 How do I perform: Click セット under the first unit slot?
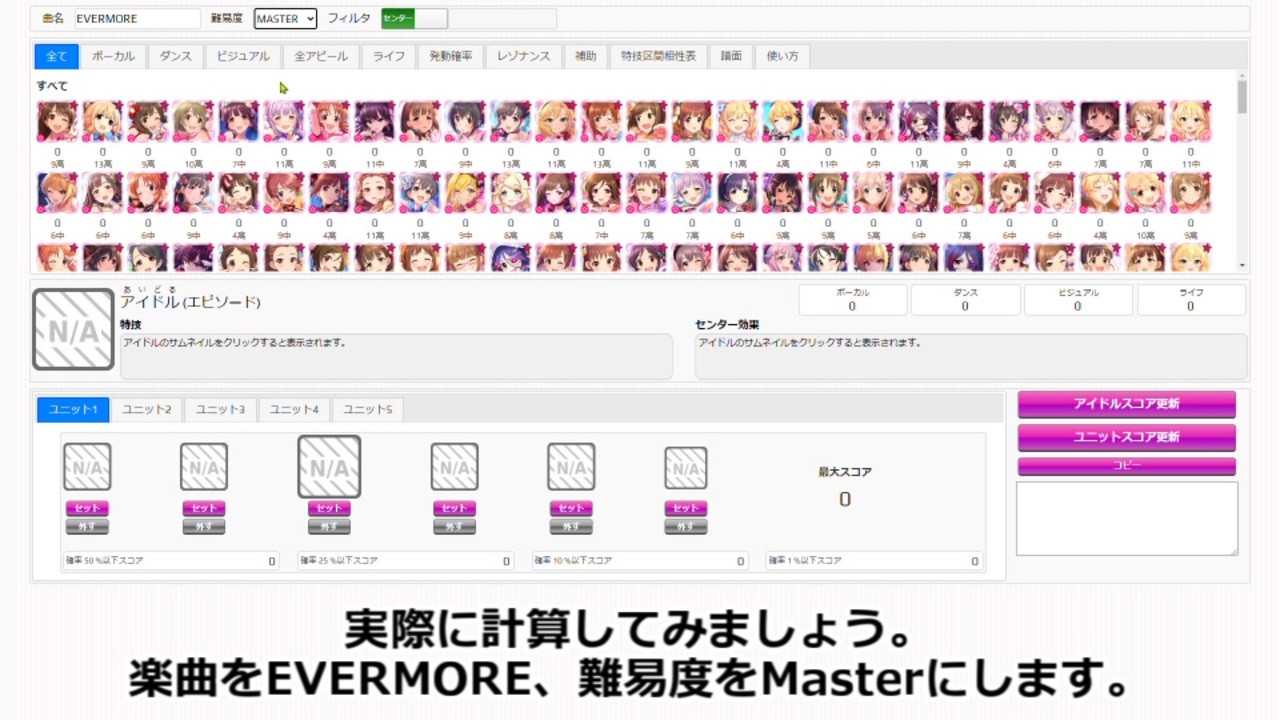87,508
